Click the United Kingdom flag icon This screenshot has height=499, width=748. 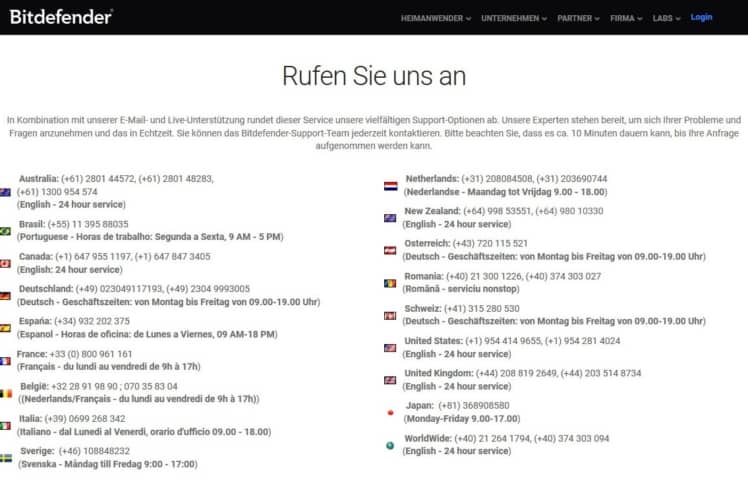coord(390,380)
